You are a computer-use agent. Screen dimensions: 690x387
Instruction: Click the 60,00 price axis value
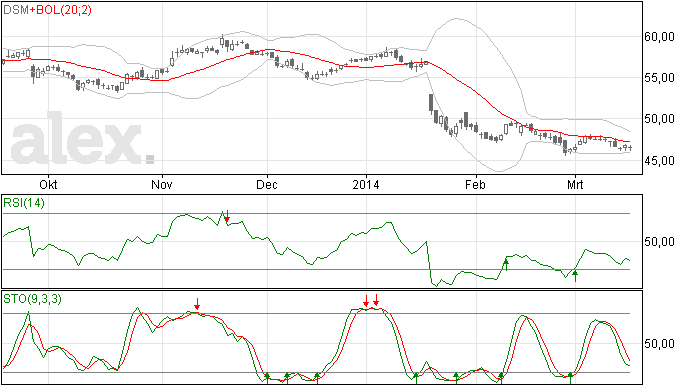pos(659,37)
